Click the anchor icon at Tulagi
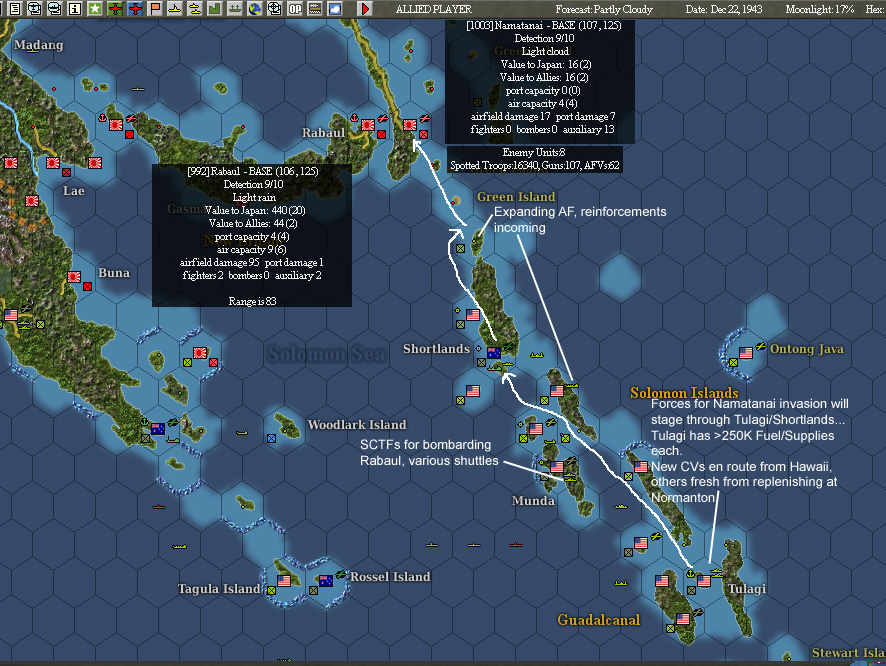The height and width of the screenshot is (666, 886). [x=690, y=573]
